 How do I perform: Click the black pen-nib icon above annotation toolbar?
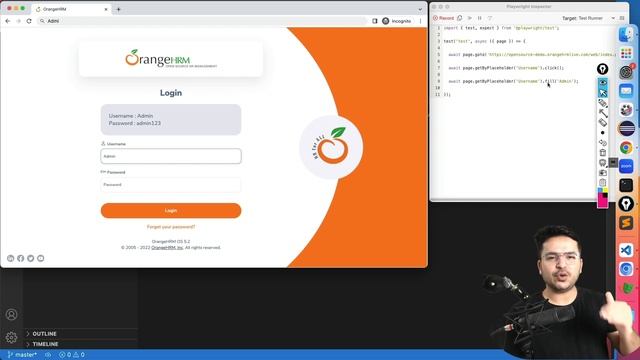[602, 69]
